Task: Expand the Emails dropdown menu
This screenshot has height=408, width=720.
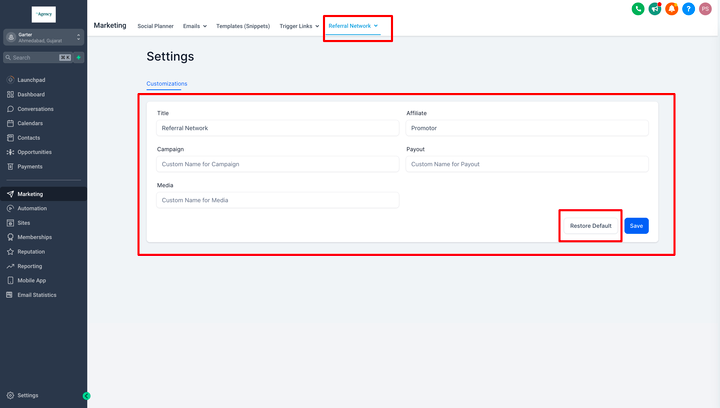Action: 195,26
